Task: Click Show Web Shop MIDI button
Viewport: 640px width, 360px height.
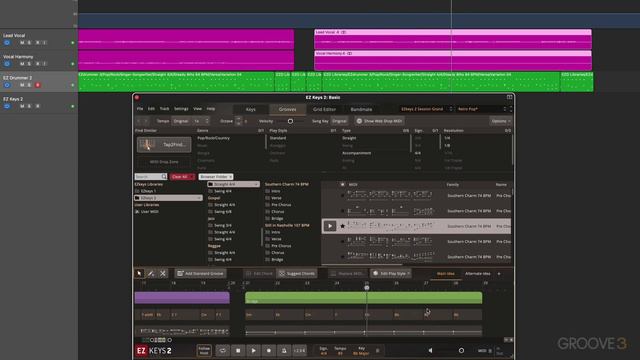Action: (379, 121)
